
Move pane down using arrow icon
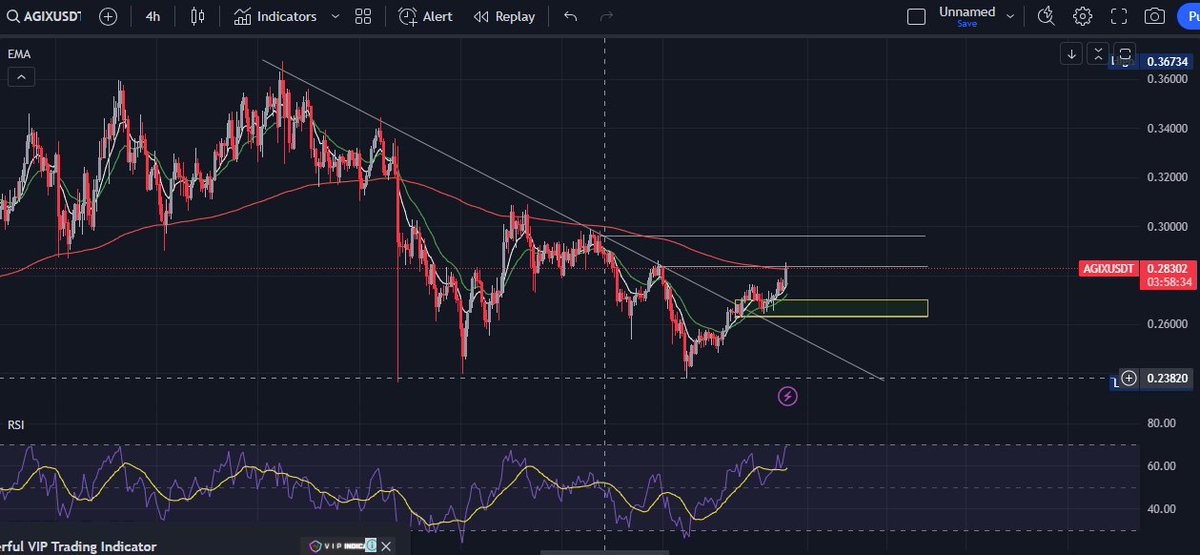tap(1072, 54)
